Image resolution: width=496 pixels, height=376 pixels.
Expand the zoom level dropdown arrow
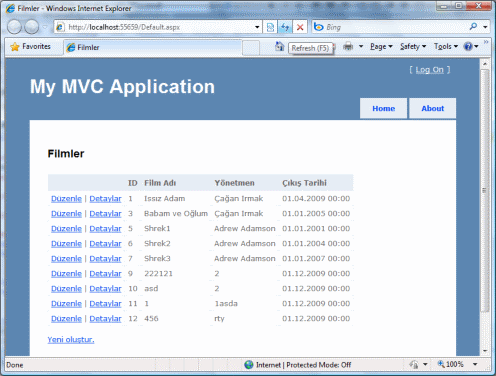(x=475, y=364)
